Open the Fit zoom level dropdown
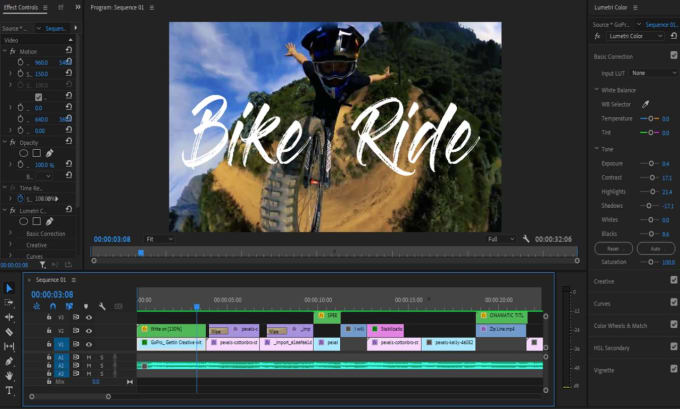 159,239
